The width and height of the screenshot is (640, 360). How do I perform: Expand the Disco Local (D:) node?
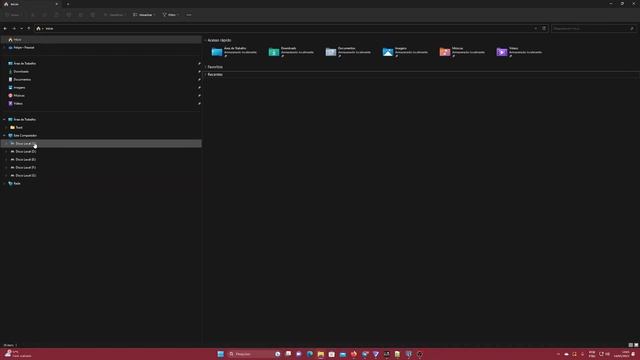coord(7,151)
